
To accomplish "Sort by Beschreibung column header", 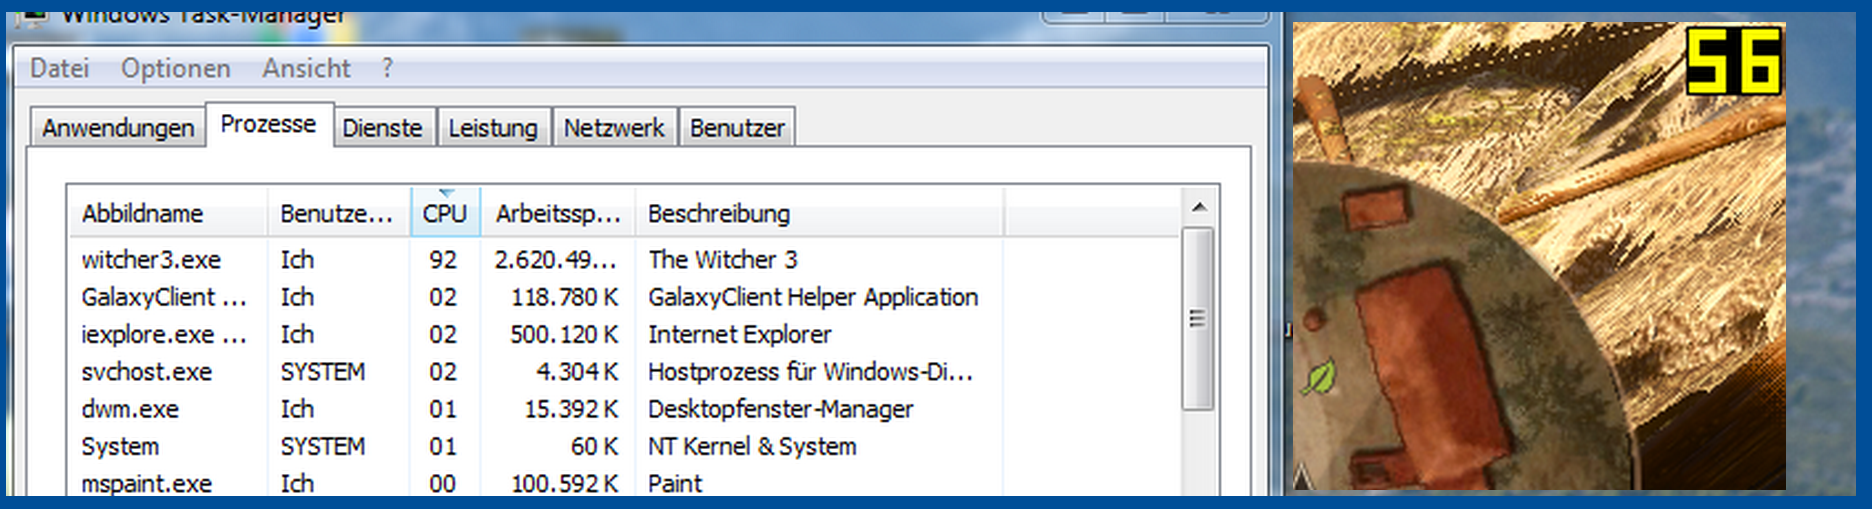I will pos(820,213).
